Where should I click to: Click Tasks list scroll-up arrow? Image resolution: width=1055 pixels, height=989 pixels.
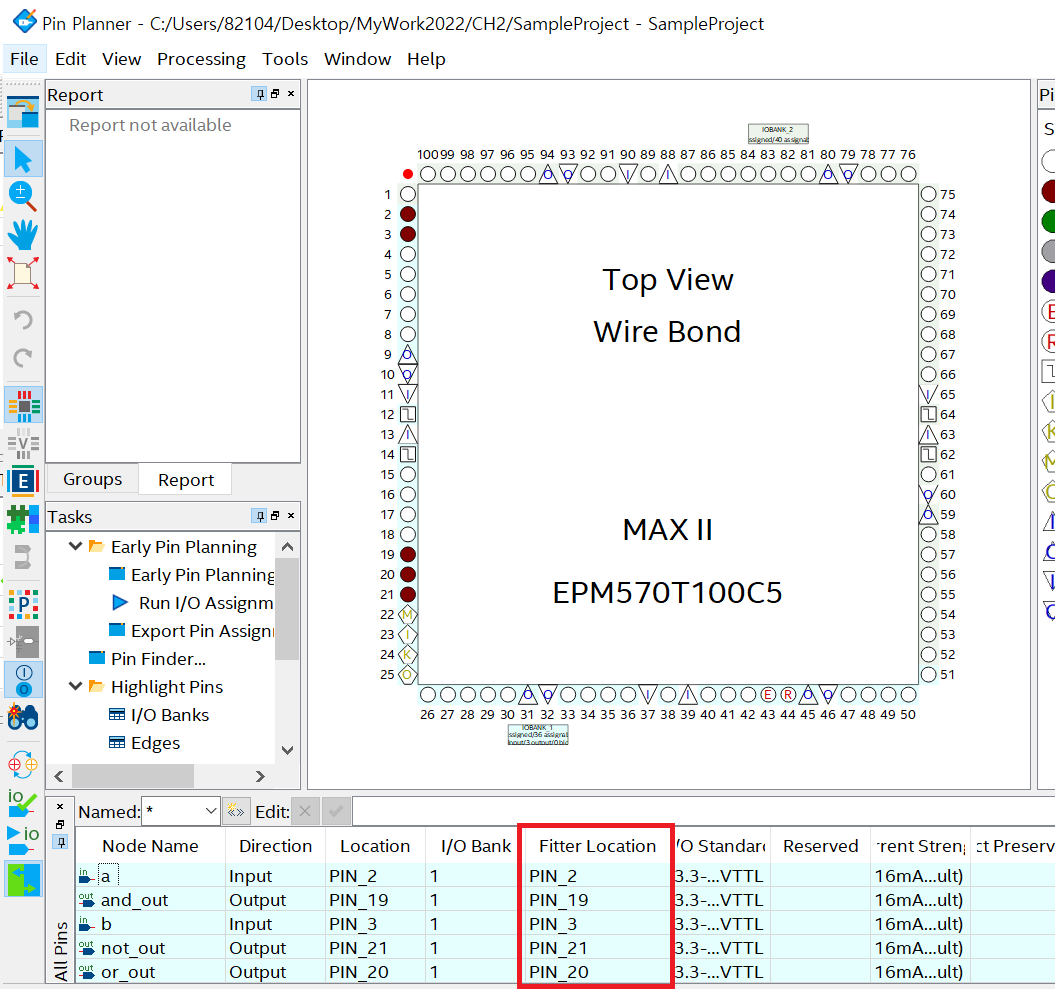[x=287, y=547]
